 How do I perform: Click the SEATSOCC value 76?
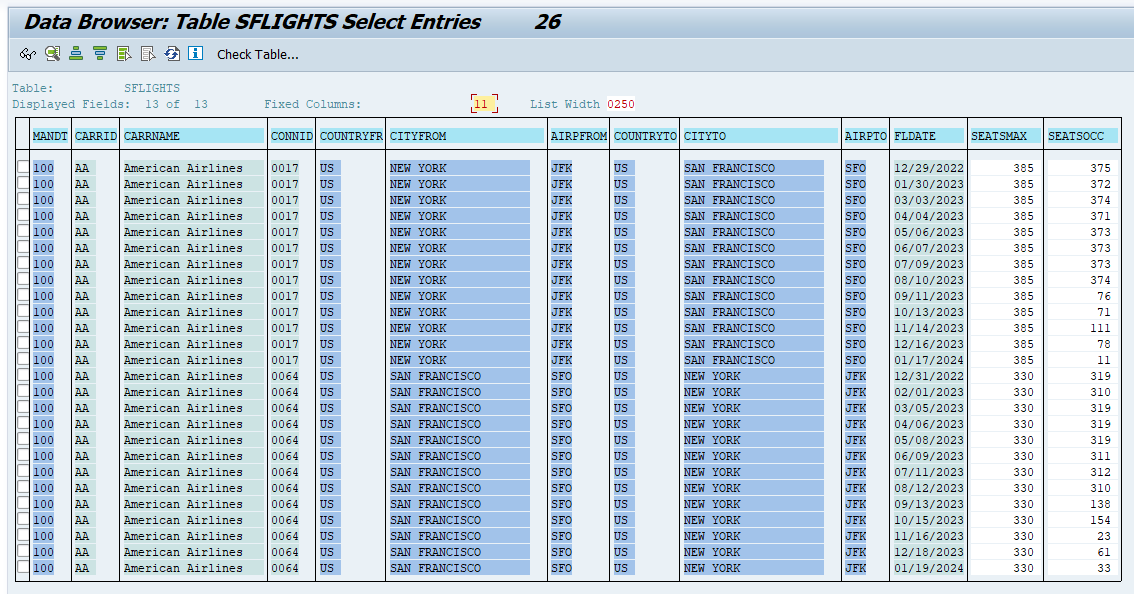tap(1104, 296)
